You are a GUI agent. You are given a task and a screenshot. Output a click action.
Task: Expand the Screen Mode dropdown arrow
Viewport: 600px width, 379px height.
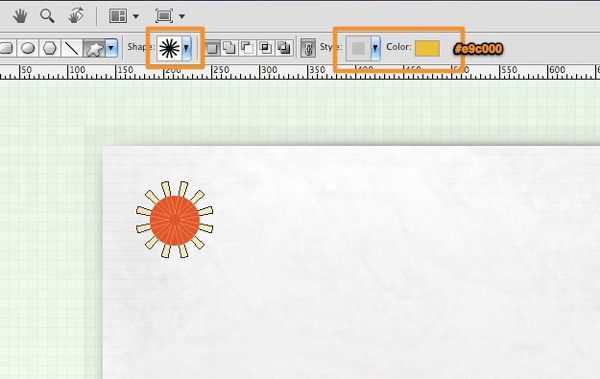tap(182, 16)
